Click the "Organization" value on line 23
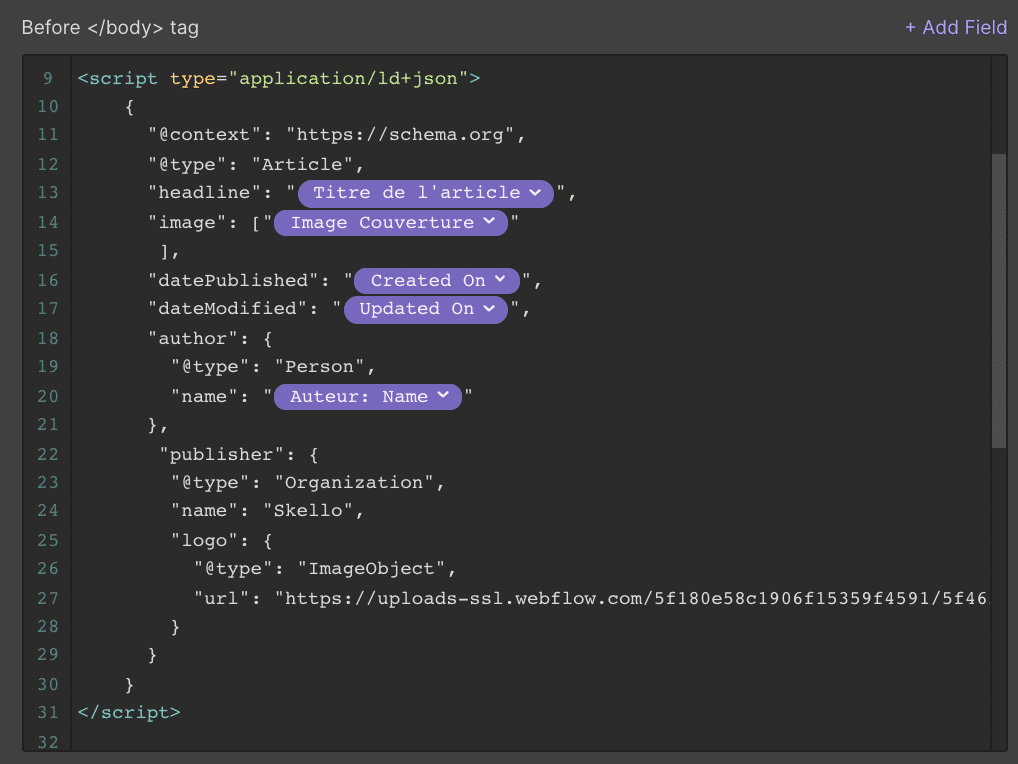This screenshot has height=764, width=1018. [x=354, y=483]
